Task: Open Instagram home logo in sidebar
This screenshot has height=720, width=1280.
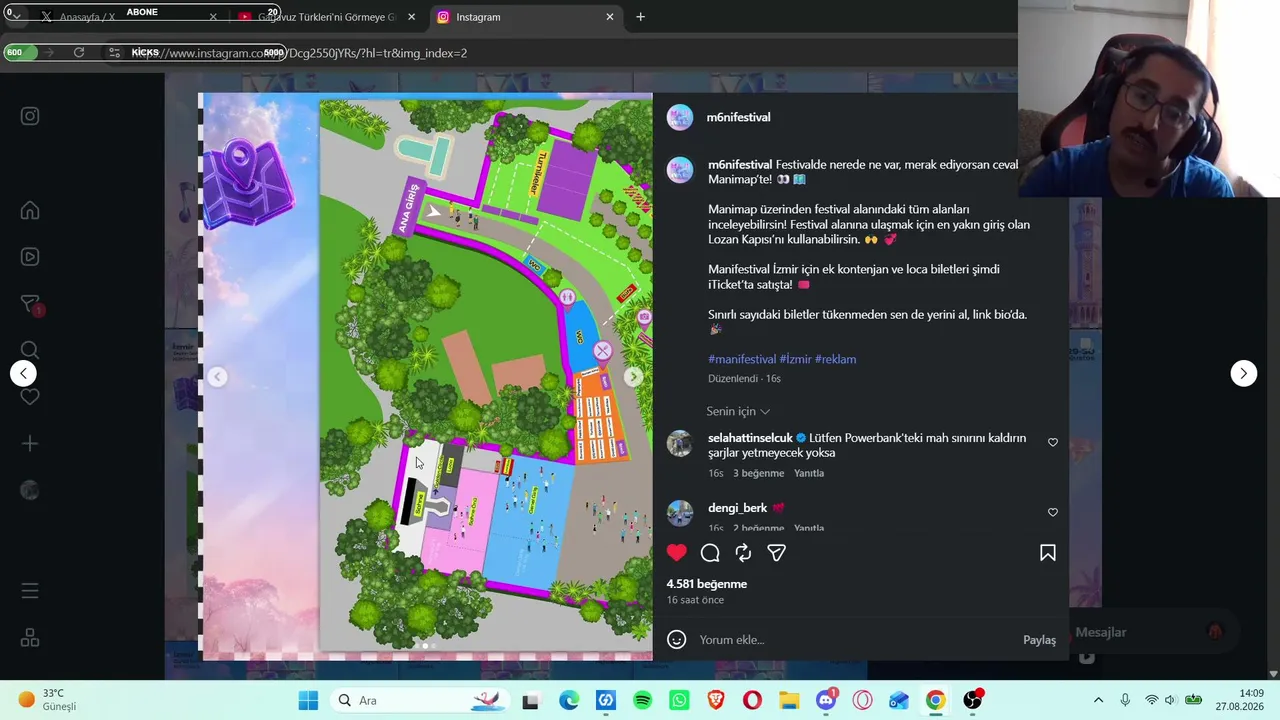Action: 30,116
